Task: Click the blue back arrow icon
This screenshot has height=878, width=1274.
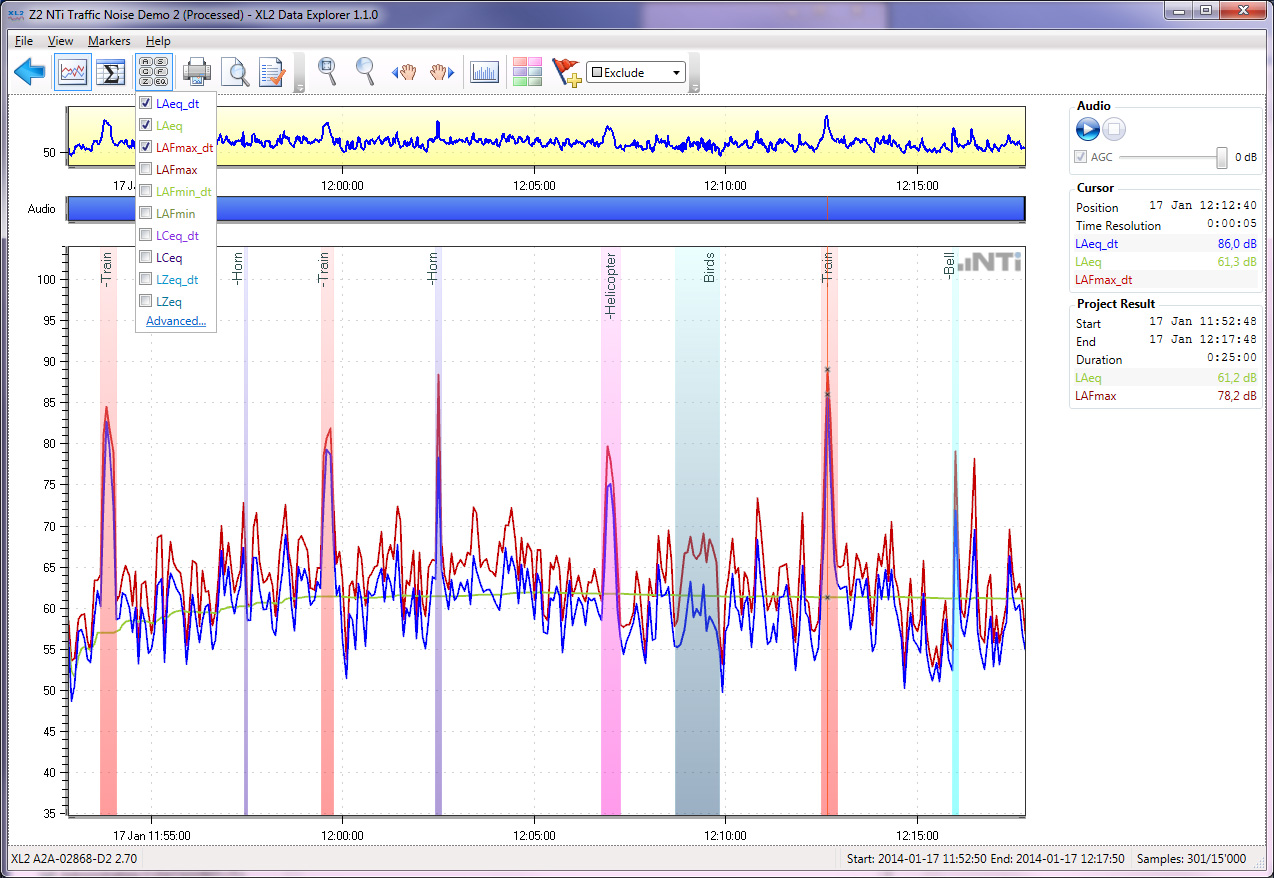Action: [x=31, y=72]
